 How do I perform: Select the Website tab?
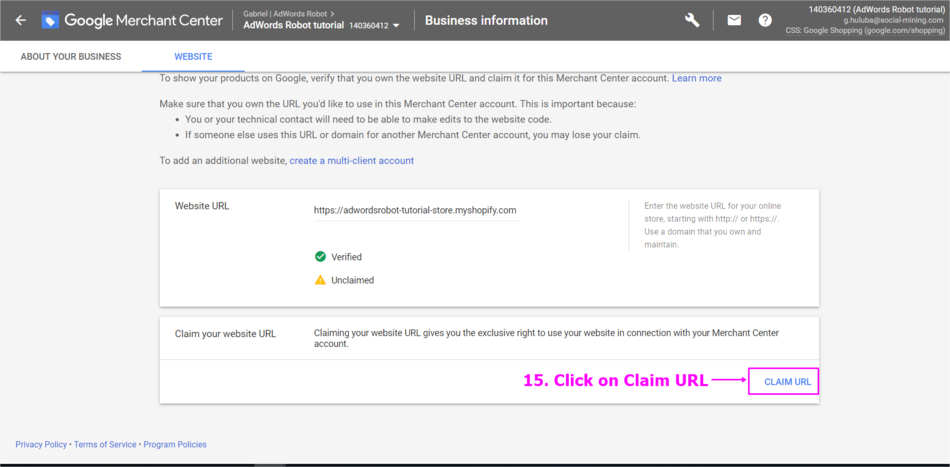point(193,57)
